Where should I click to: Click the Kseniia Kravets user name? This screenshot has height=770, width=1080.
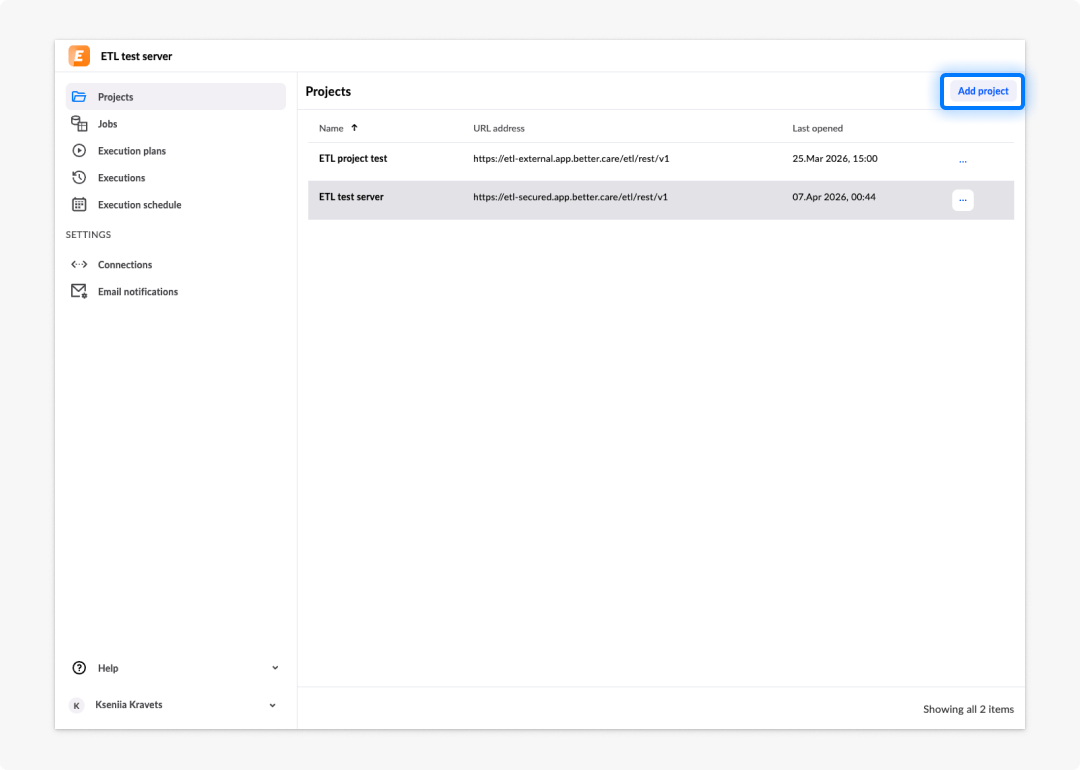[x=129, y=705]
